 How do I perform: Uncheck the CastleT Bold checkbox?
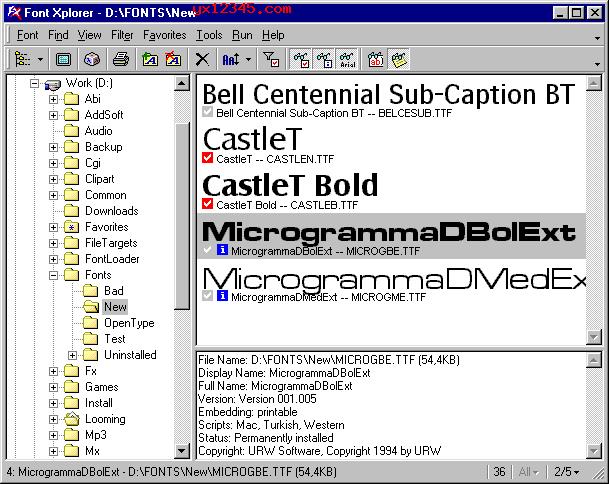click(x=207, y=204)
